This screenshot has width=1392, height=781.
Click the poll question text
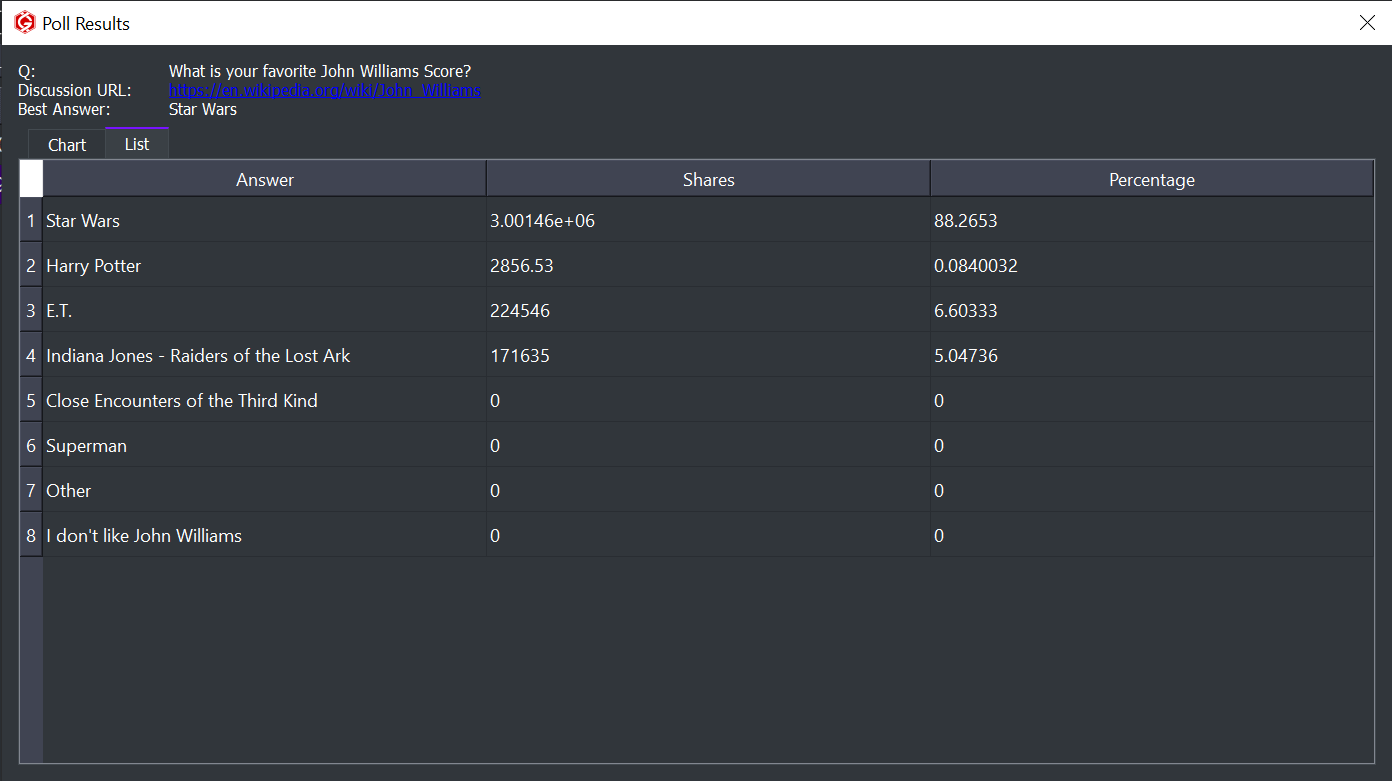[x=320, y=71]
